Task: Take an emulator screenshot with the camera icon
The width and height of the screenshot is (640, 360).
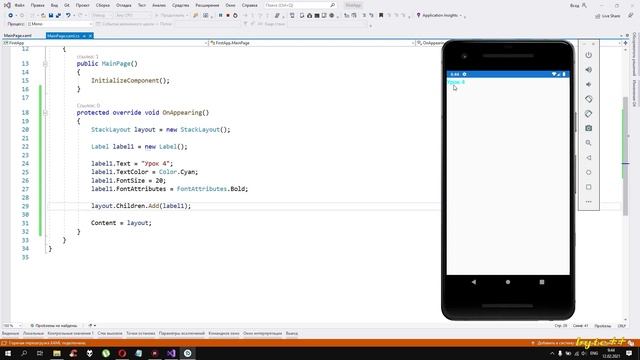Action: coord(589,128)
